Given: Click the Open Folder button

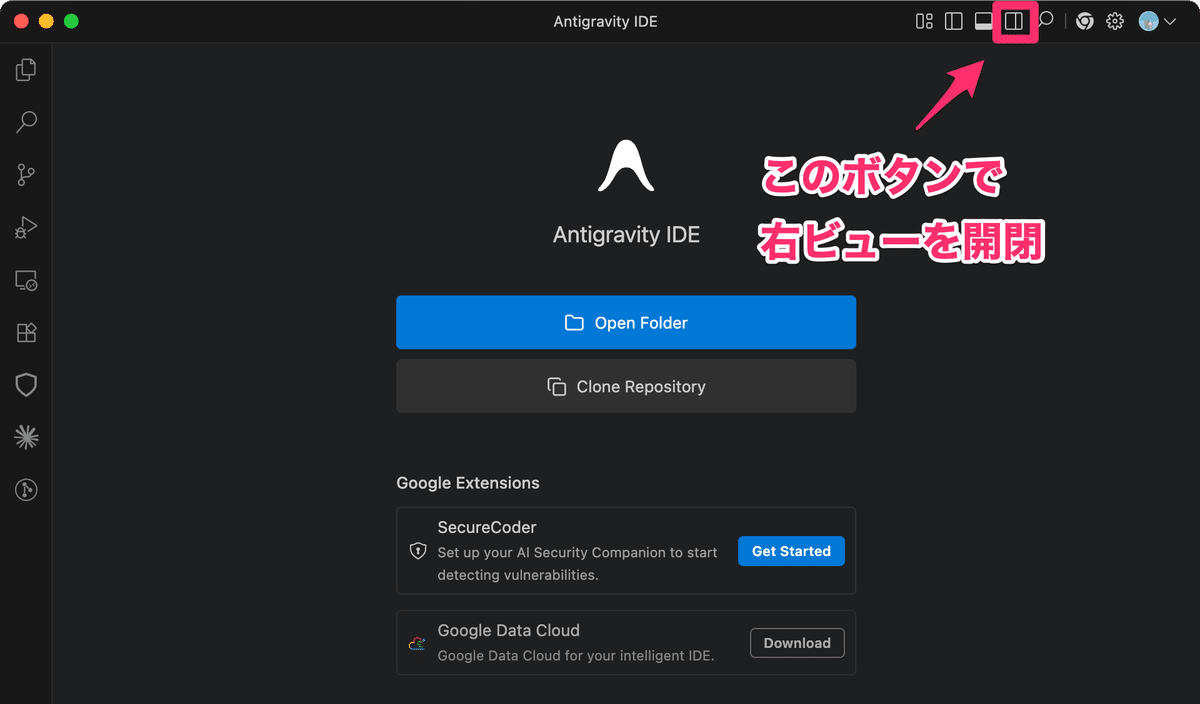Looking at the screenshot, I should pyautogui.click(x=626, y=323).
